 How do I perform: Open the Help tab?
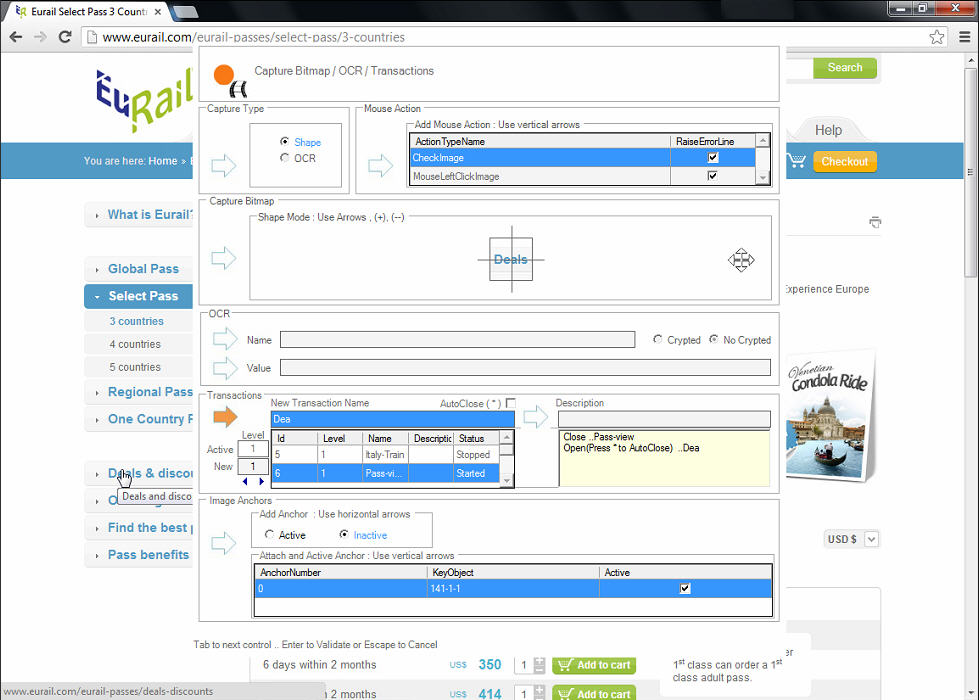(828, 130)
